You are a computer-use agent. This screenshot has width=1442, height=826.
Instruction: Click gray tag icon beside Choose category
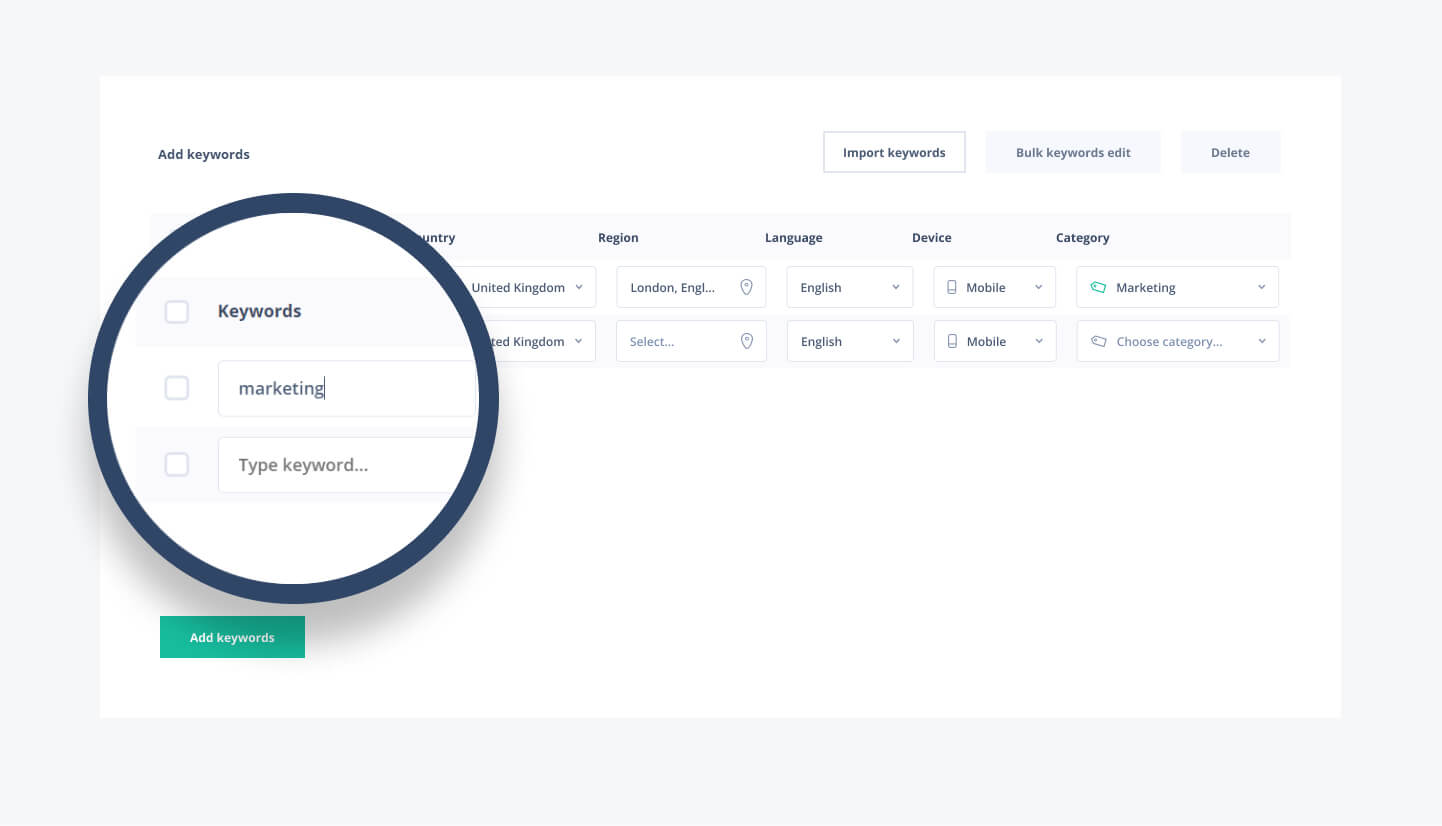point(1098,341)
